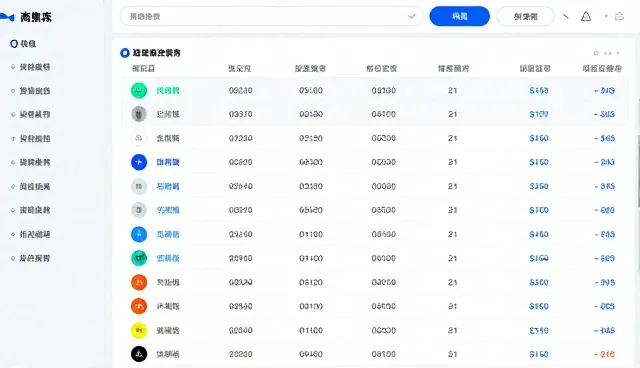Click the blue fish-shaped logo in the sidebar

click(x=7, y=17)
